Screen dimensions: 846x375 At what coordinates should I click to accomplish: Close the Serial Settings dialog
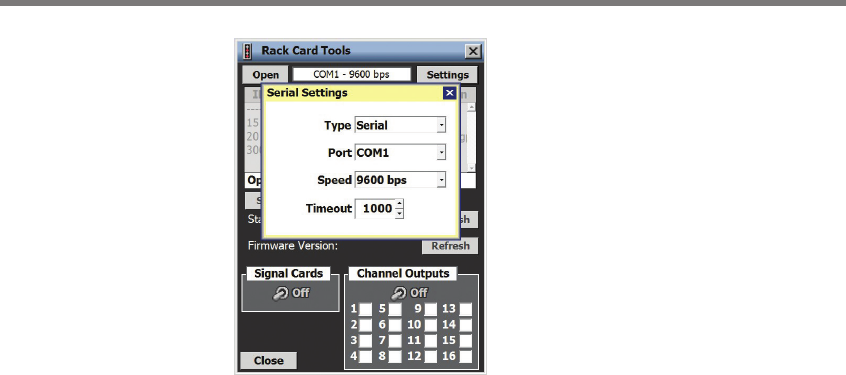449,93
